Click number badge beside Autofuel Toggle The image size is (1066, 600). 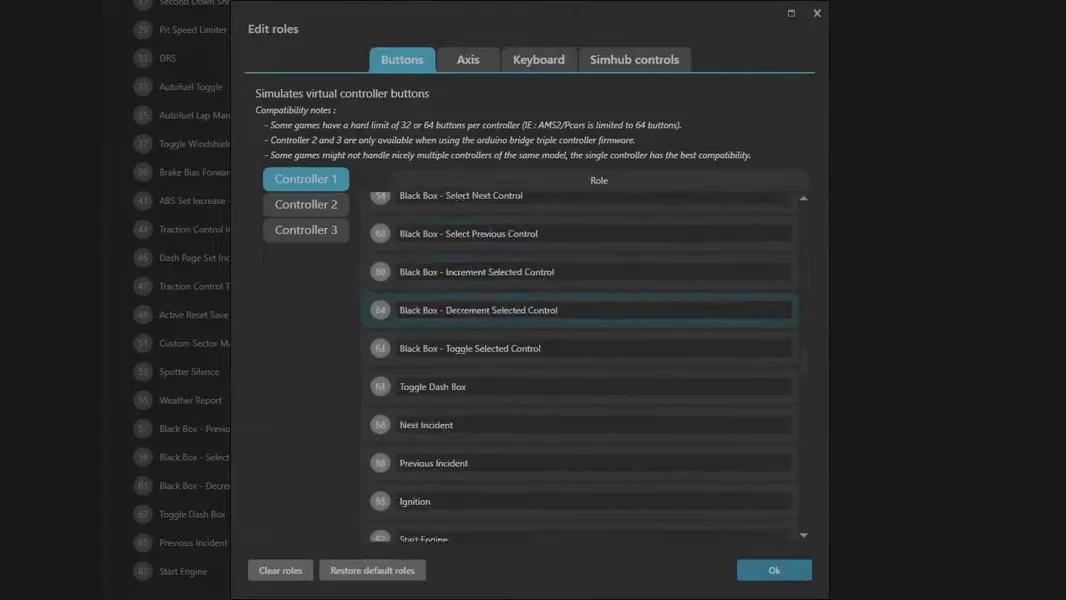pyautogui.click(x=143, y=87)
